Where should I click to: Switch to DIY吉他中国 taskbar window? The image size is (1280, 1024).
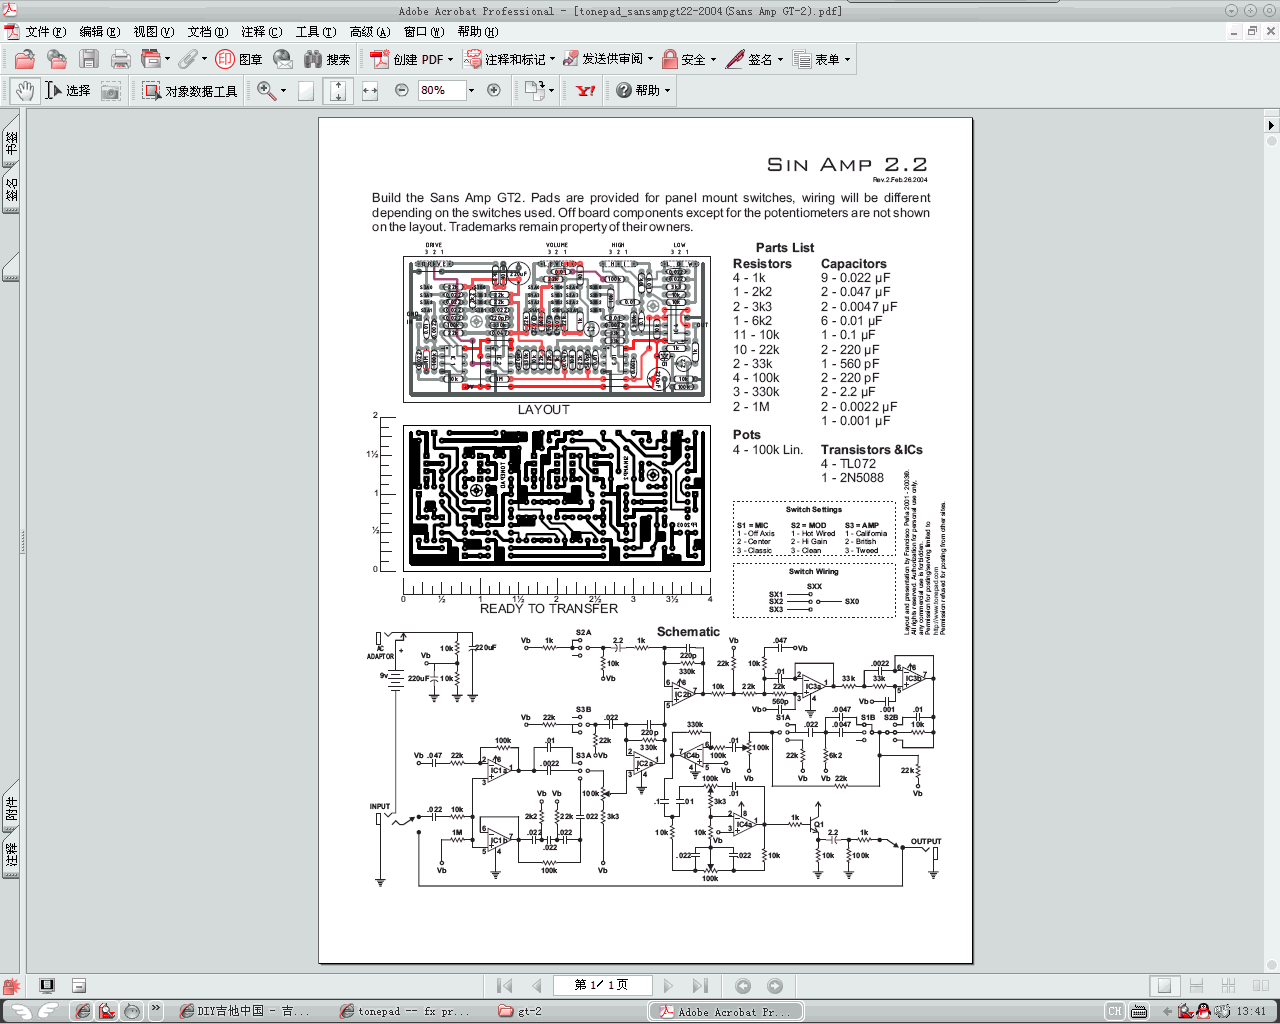pyautogui.click(x=245, y=1012)
